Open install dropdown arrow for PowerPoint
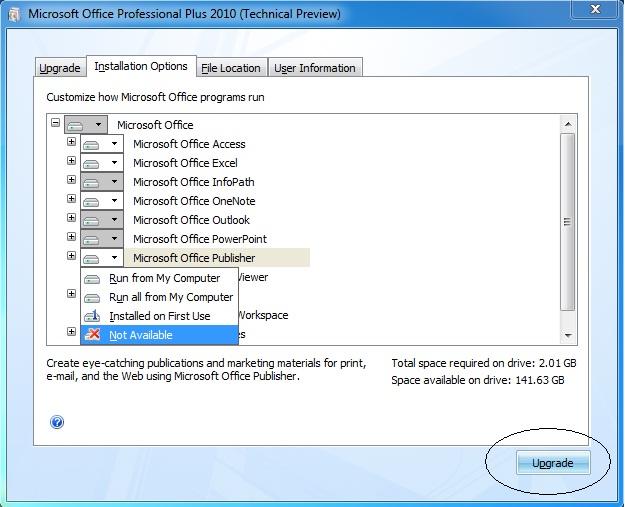 114,239
